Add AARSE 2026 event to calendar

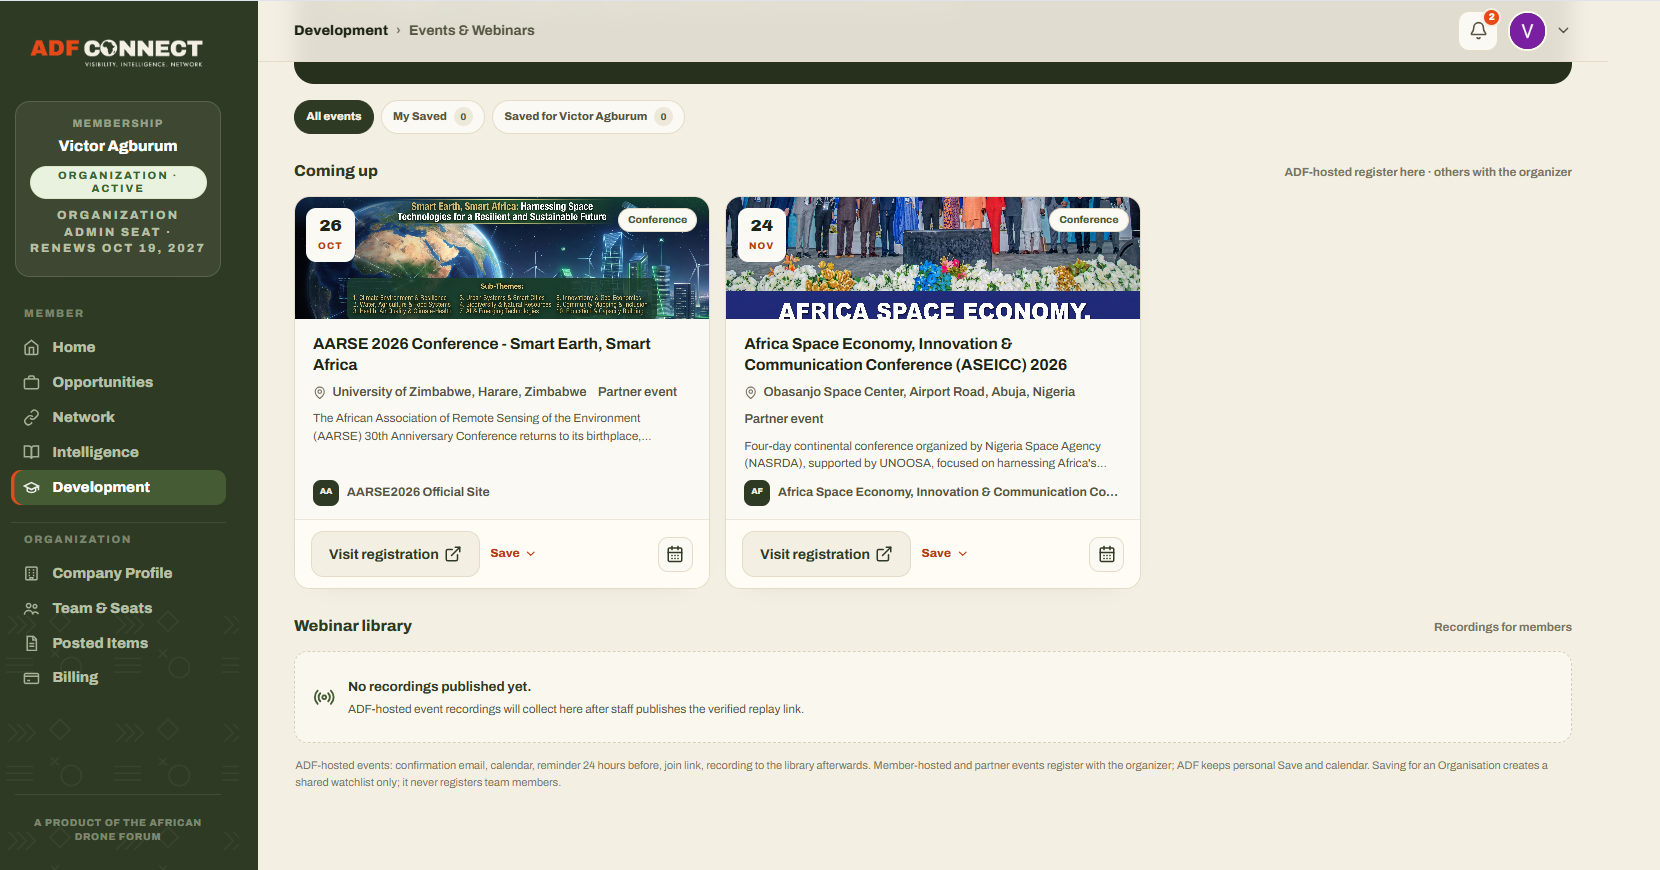point(675,554)
